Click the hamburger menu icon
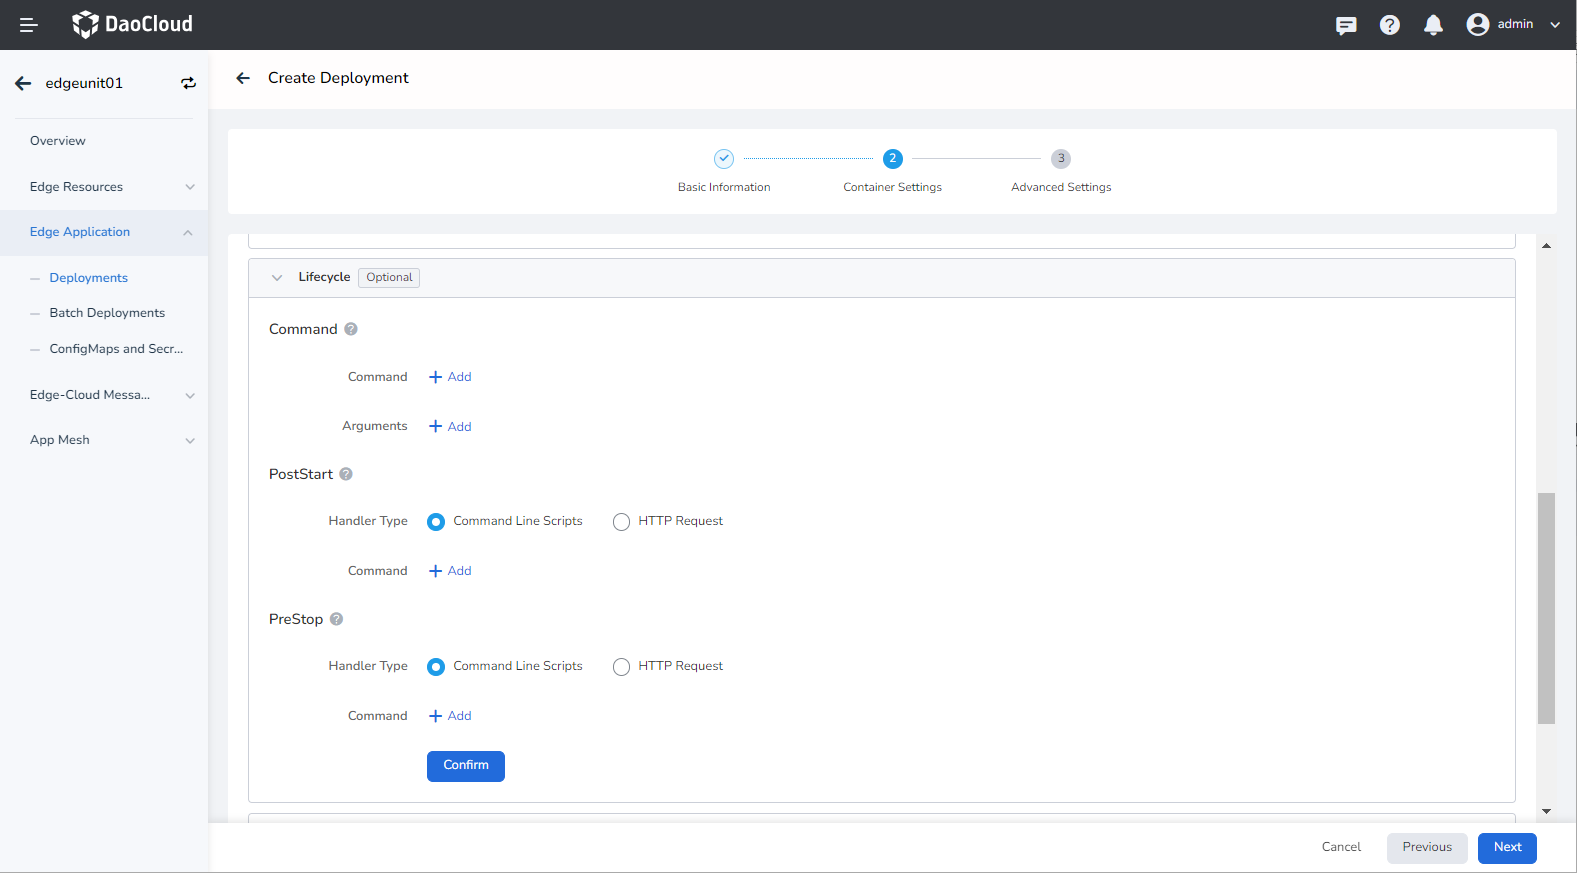The image size is (1577, 873). click(x=29, y=25)
